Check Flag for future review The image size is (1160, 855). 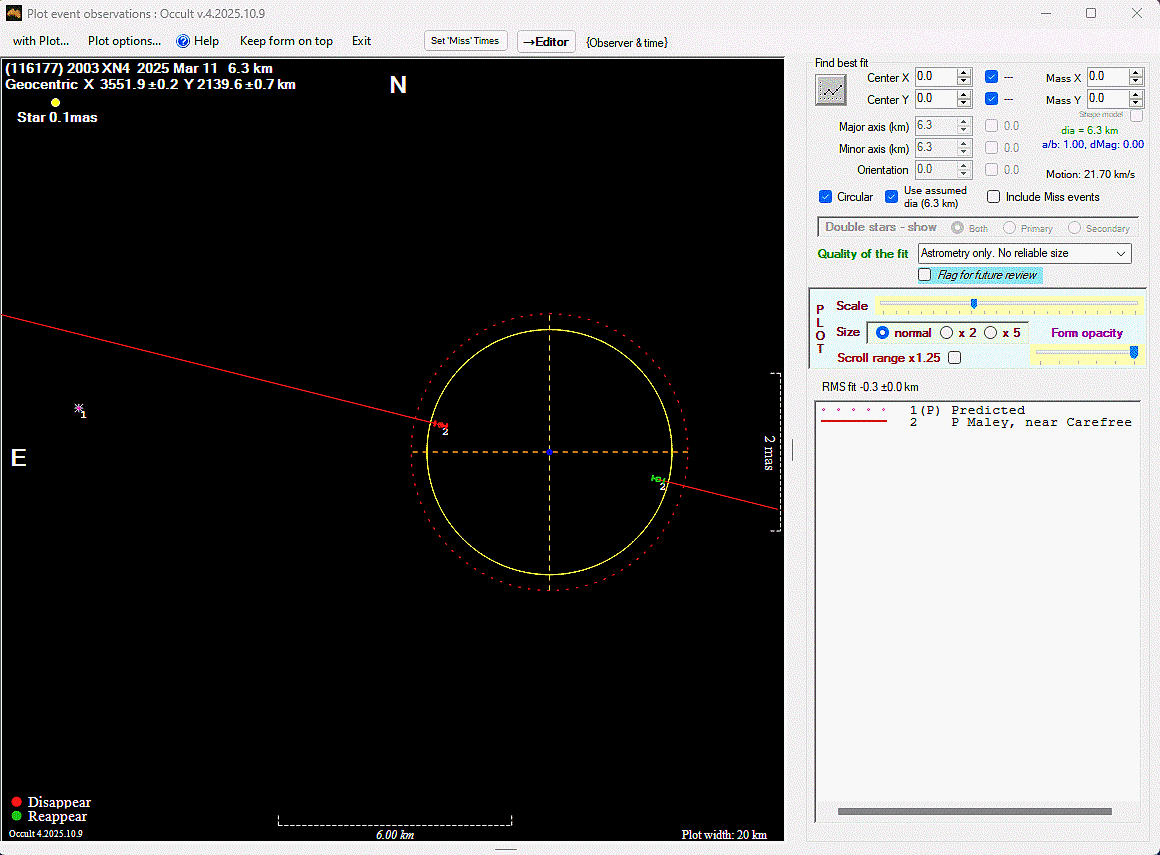click(x=926, y=275)
